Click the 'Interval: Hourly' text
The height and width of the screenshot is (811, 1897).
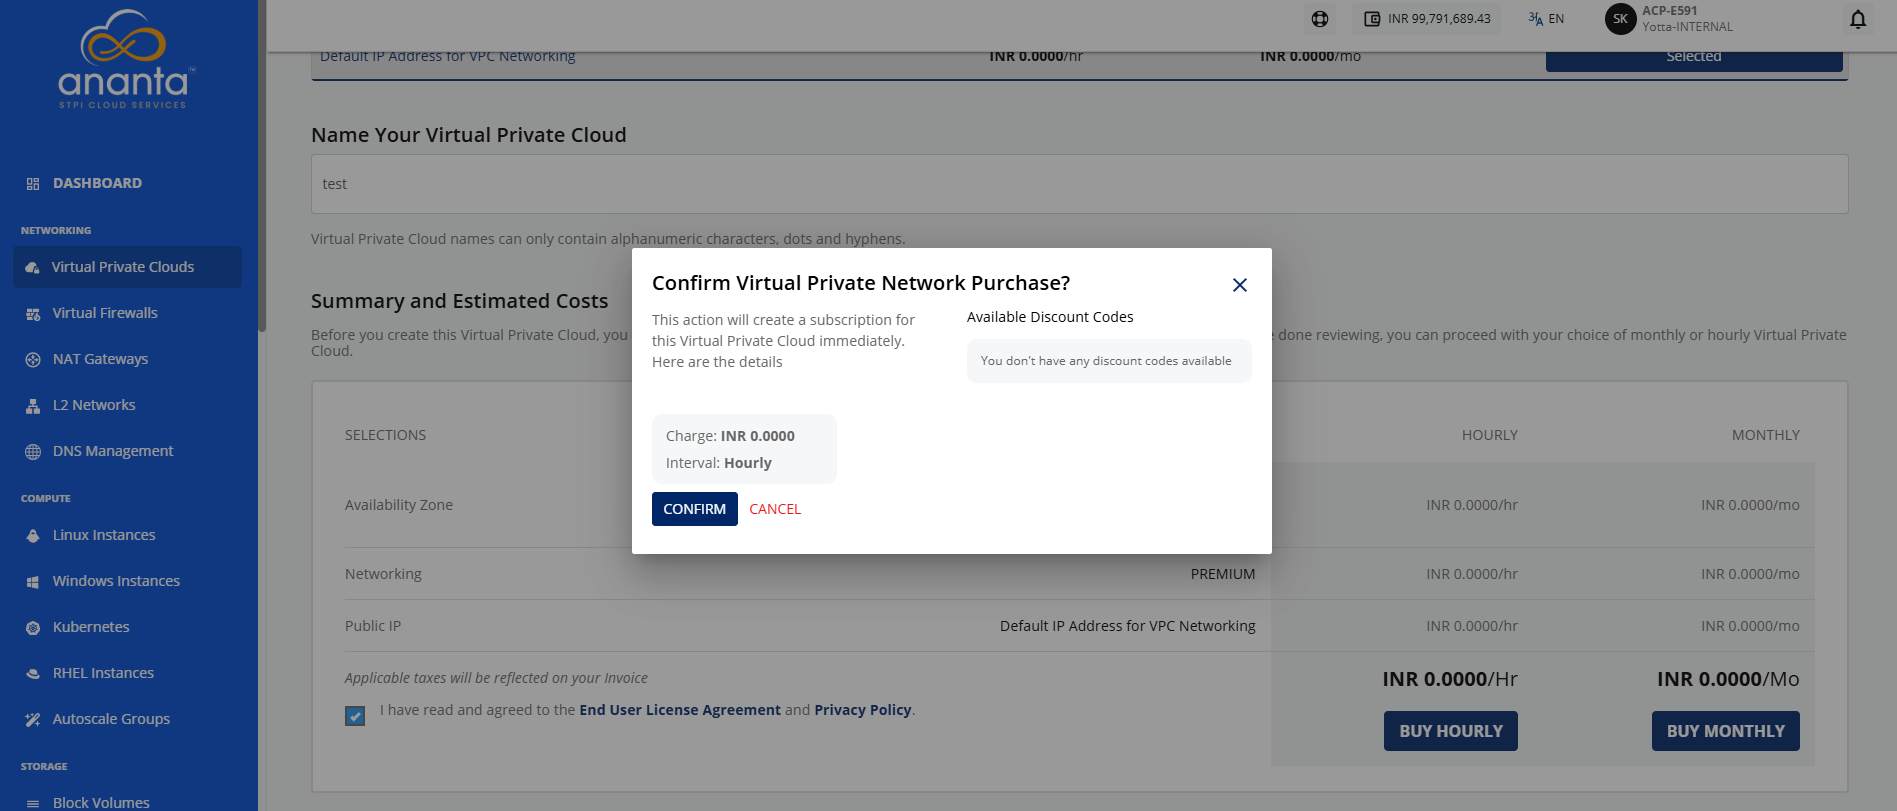pyautogui.click(x=719, y=463)
